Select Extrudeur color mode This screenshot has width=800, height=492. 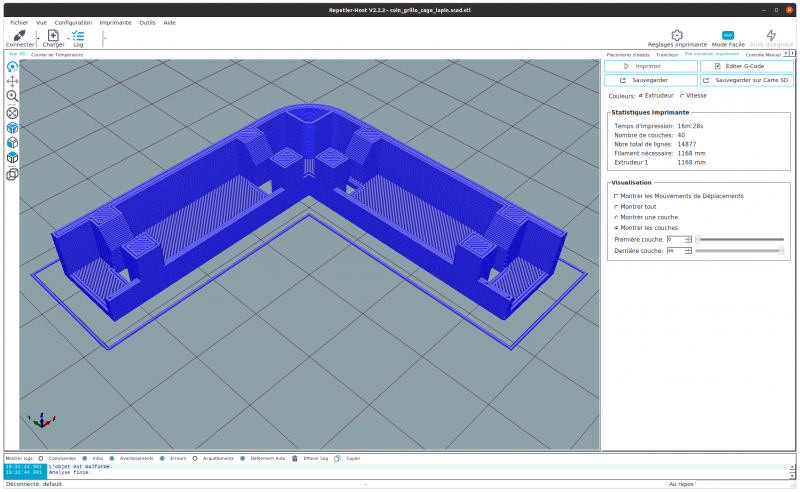(641, 96)
